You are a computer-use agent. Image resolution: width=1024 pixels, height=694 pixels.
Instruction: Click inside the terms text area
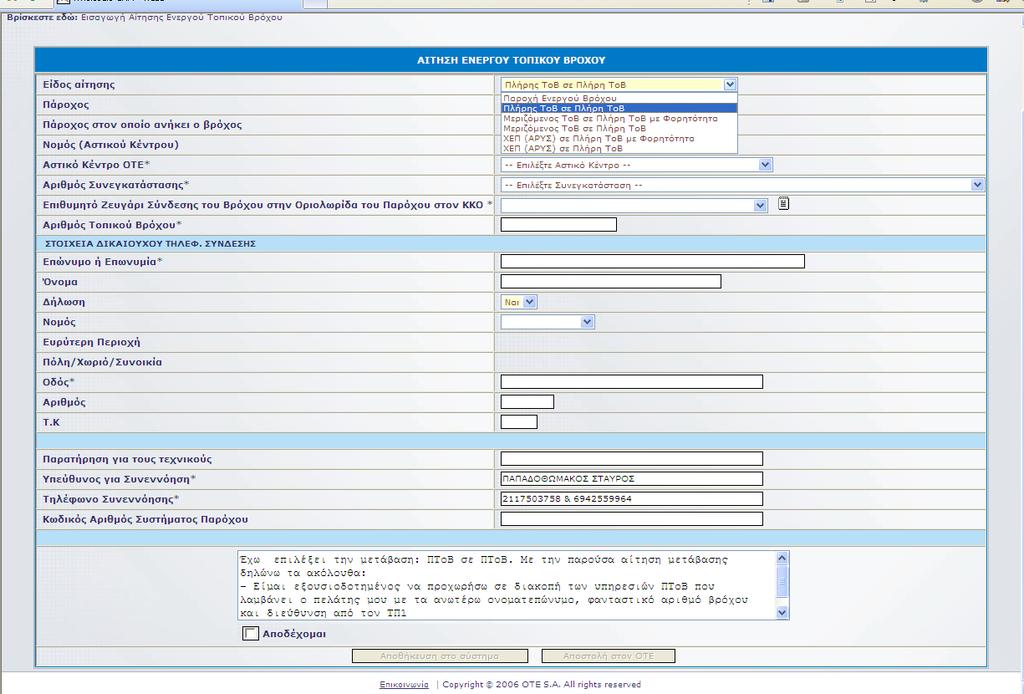pyautogui.click(x=506, y=586)
